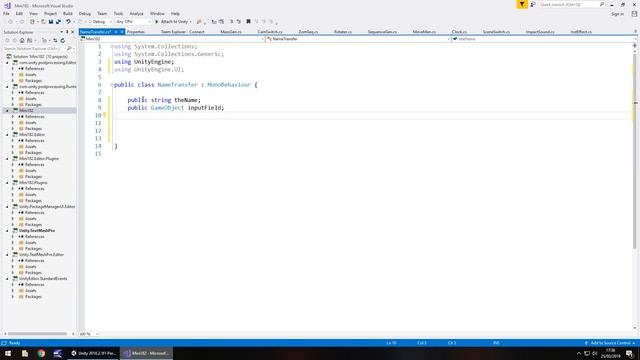
Task: Click Add to Source Control
Action: click(610, 343)
